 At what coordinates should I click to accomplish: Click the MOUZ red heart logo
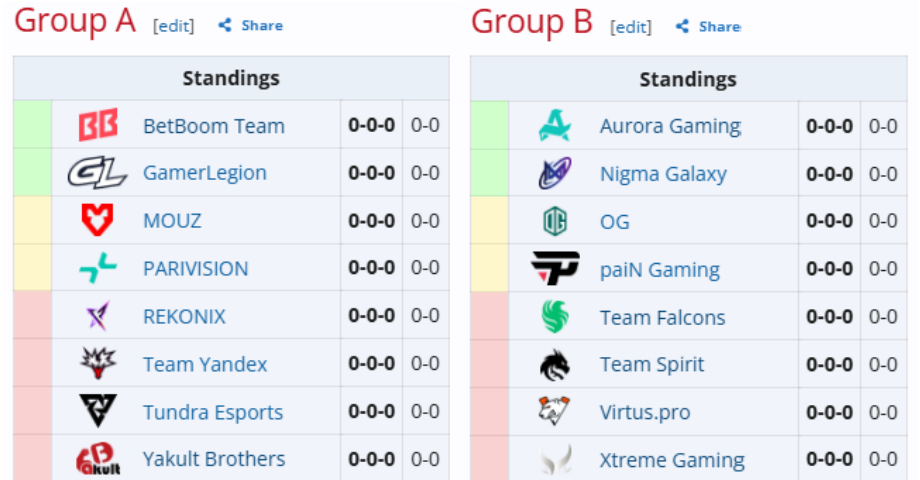[x=97, y=220]
